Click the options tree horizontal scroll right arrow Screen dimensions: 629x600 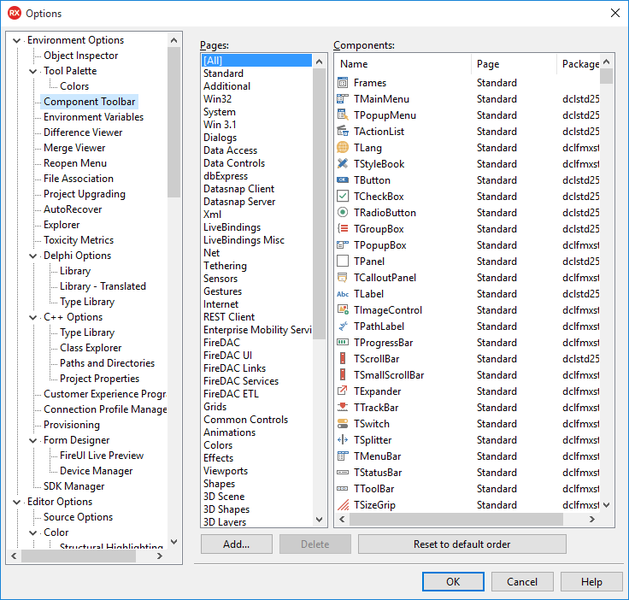coord(160,556)
